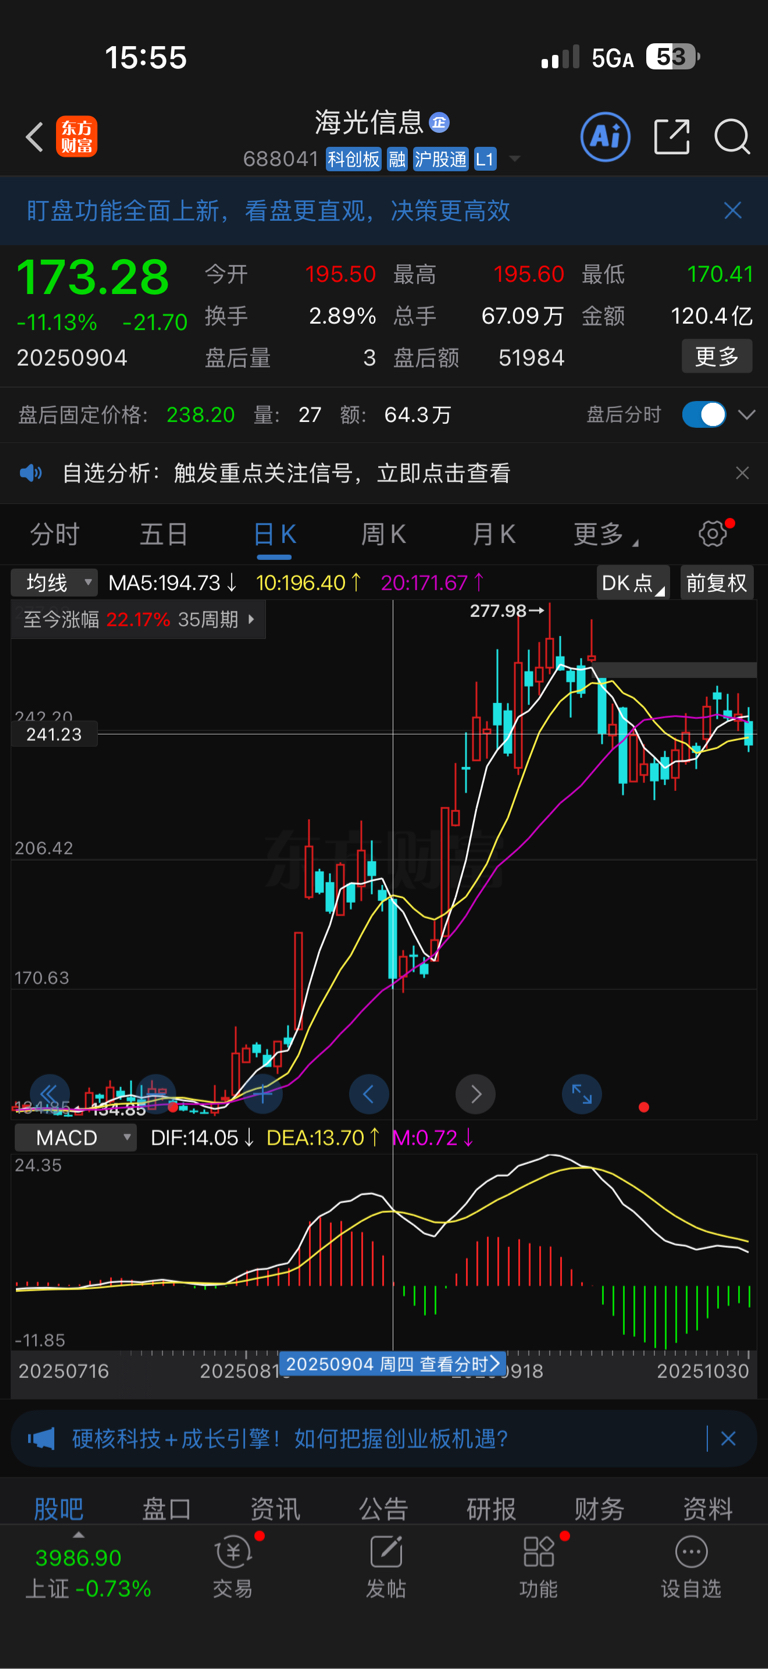Tap the 设自选 watchlist icon
768x1669 pixels.
(691, 1567)
